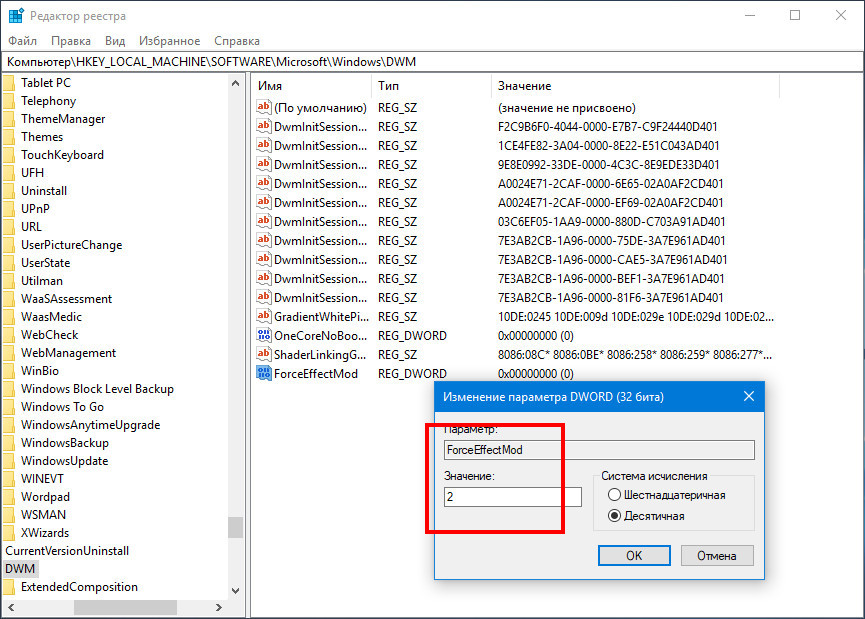Select the WindowsBackup key in tree
This screenshot has width=865, height=619.
click(x=65, y=443)
